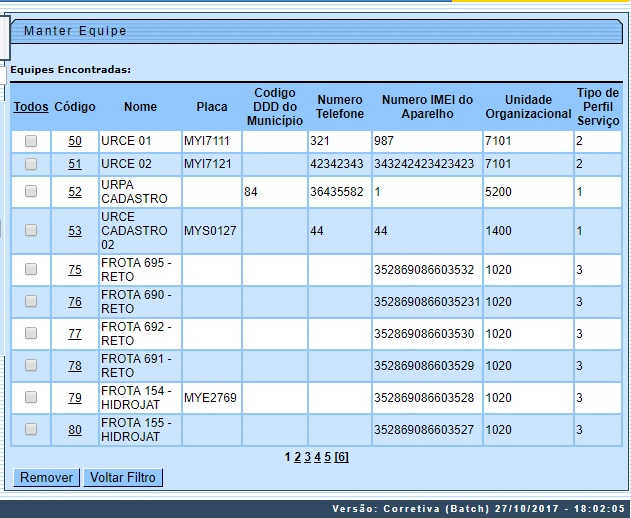This screenshot has width=631, height=518.
Task: Jump to results page 4
Action: click(x=317, y=457)
